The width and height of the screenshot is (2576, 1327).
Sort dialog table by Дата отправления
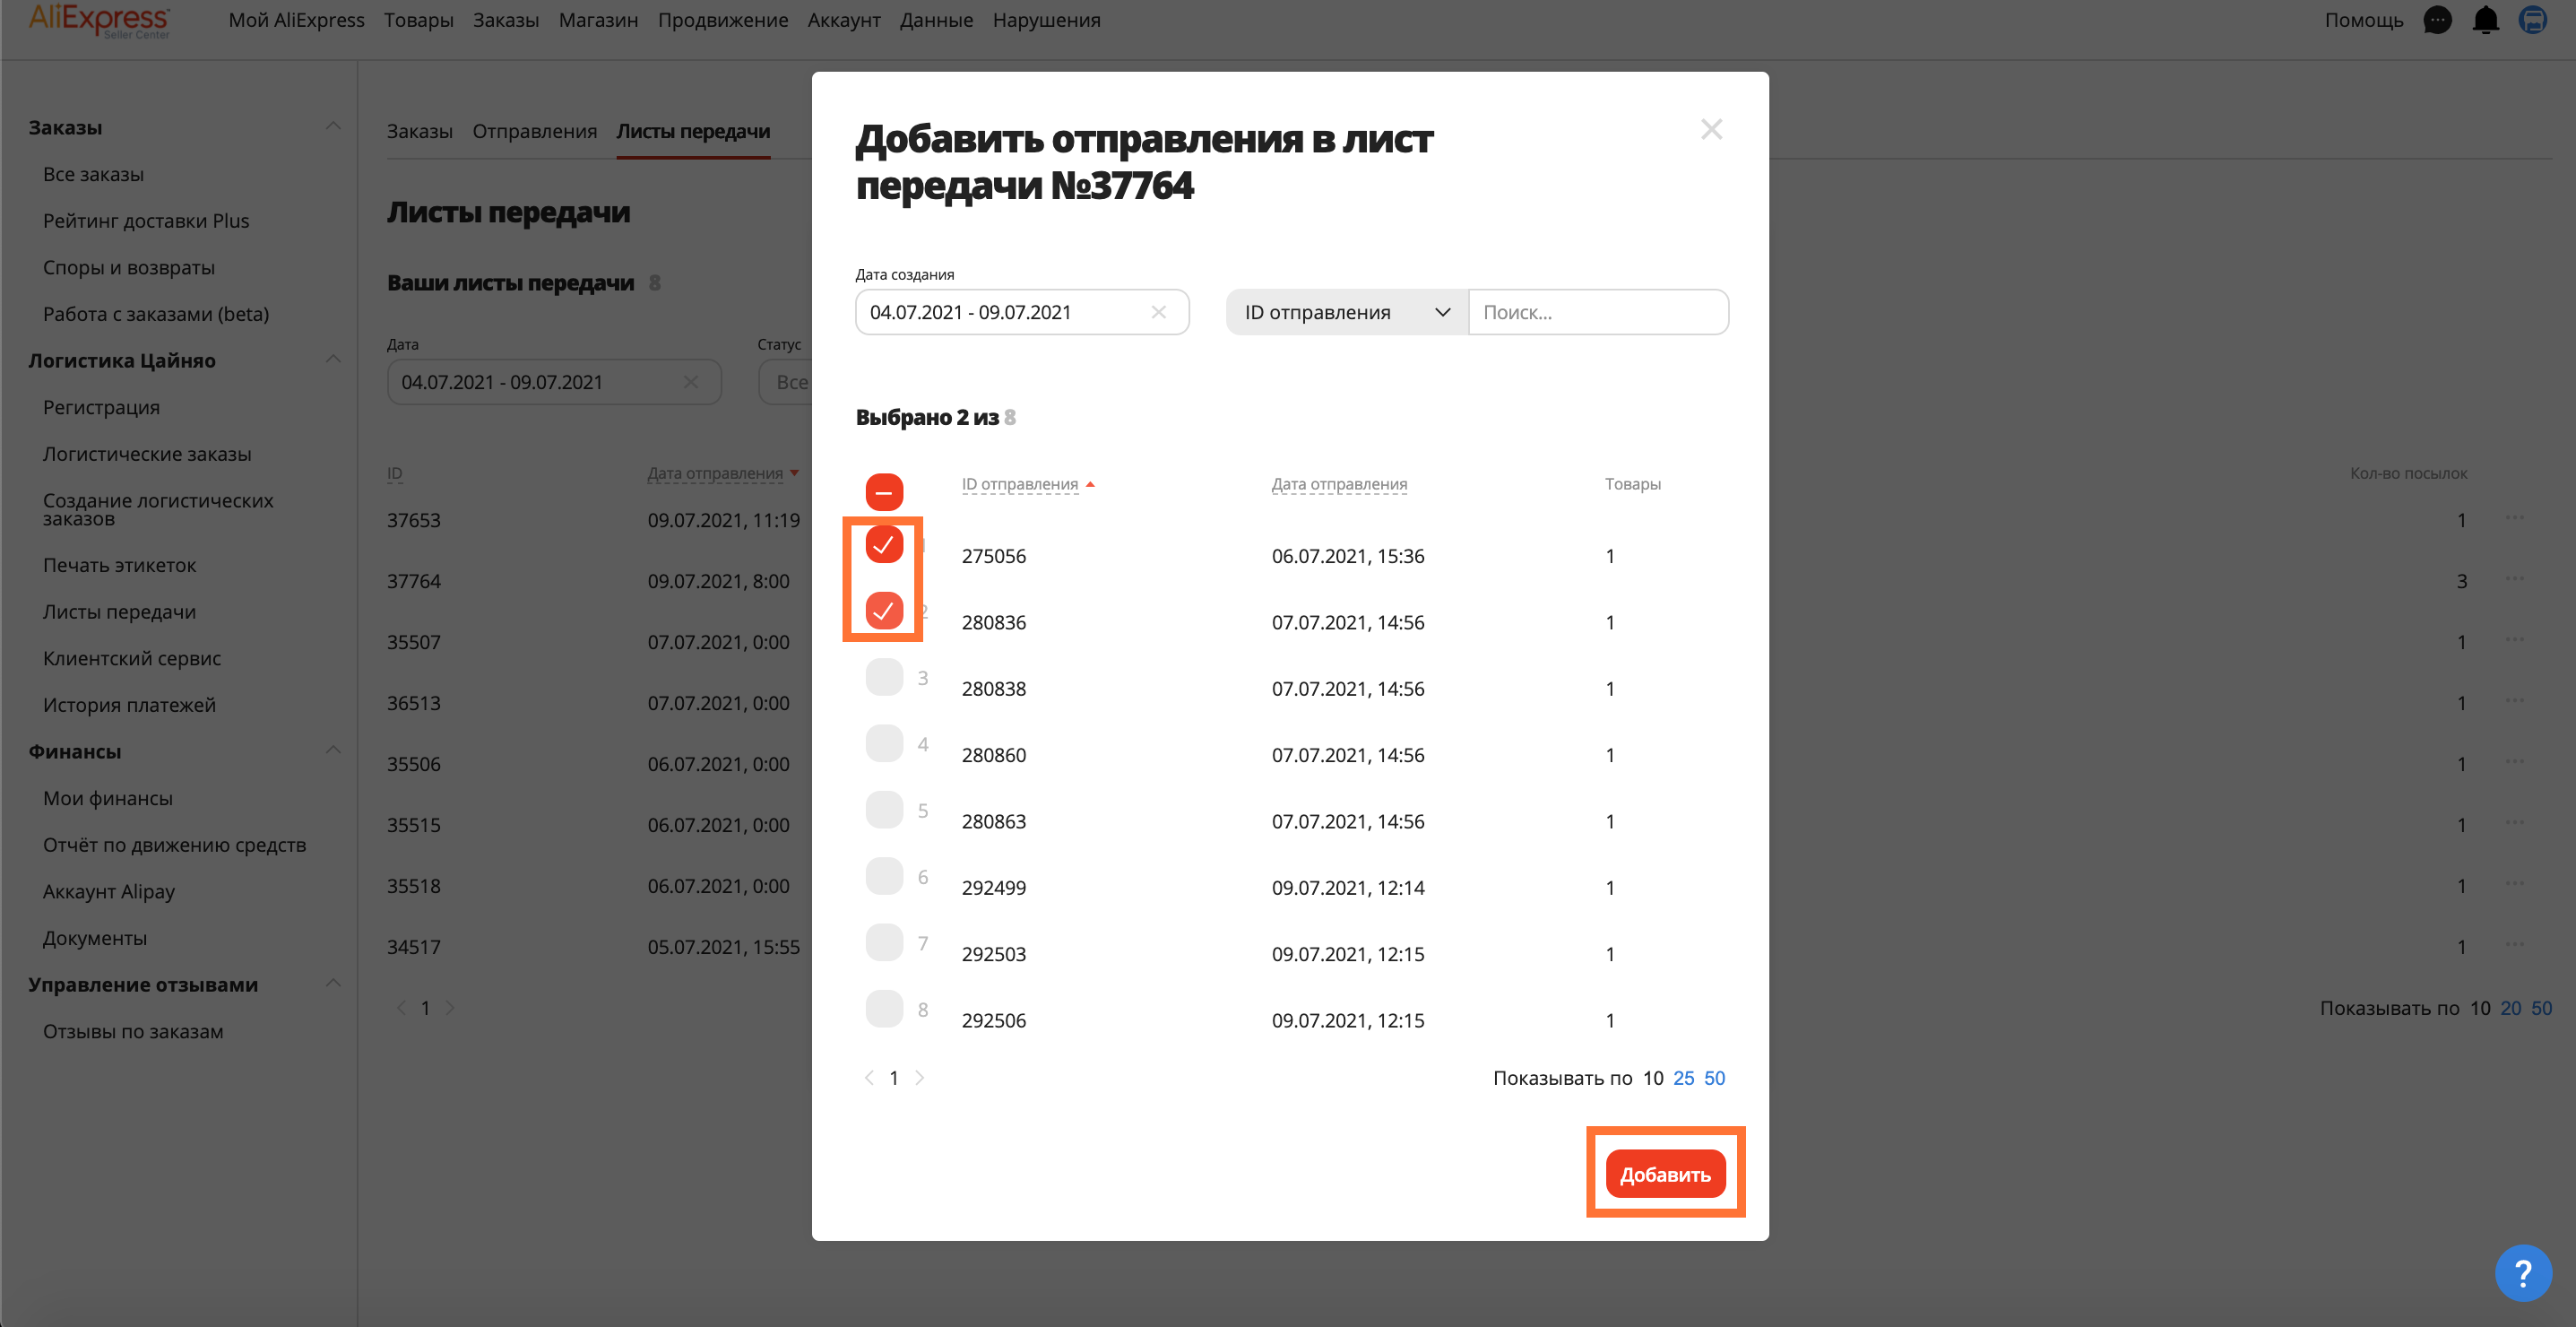pyautogui.click(x=1339, y=484)
